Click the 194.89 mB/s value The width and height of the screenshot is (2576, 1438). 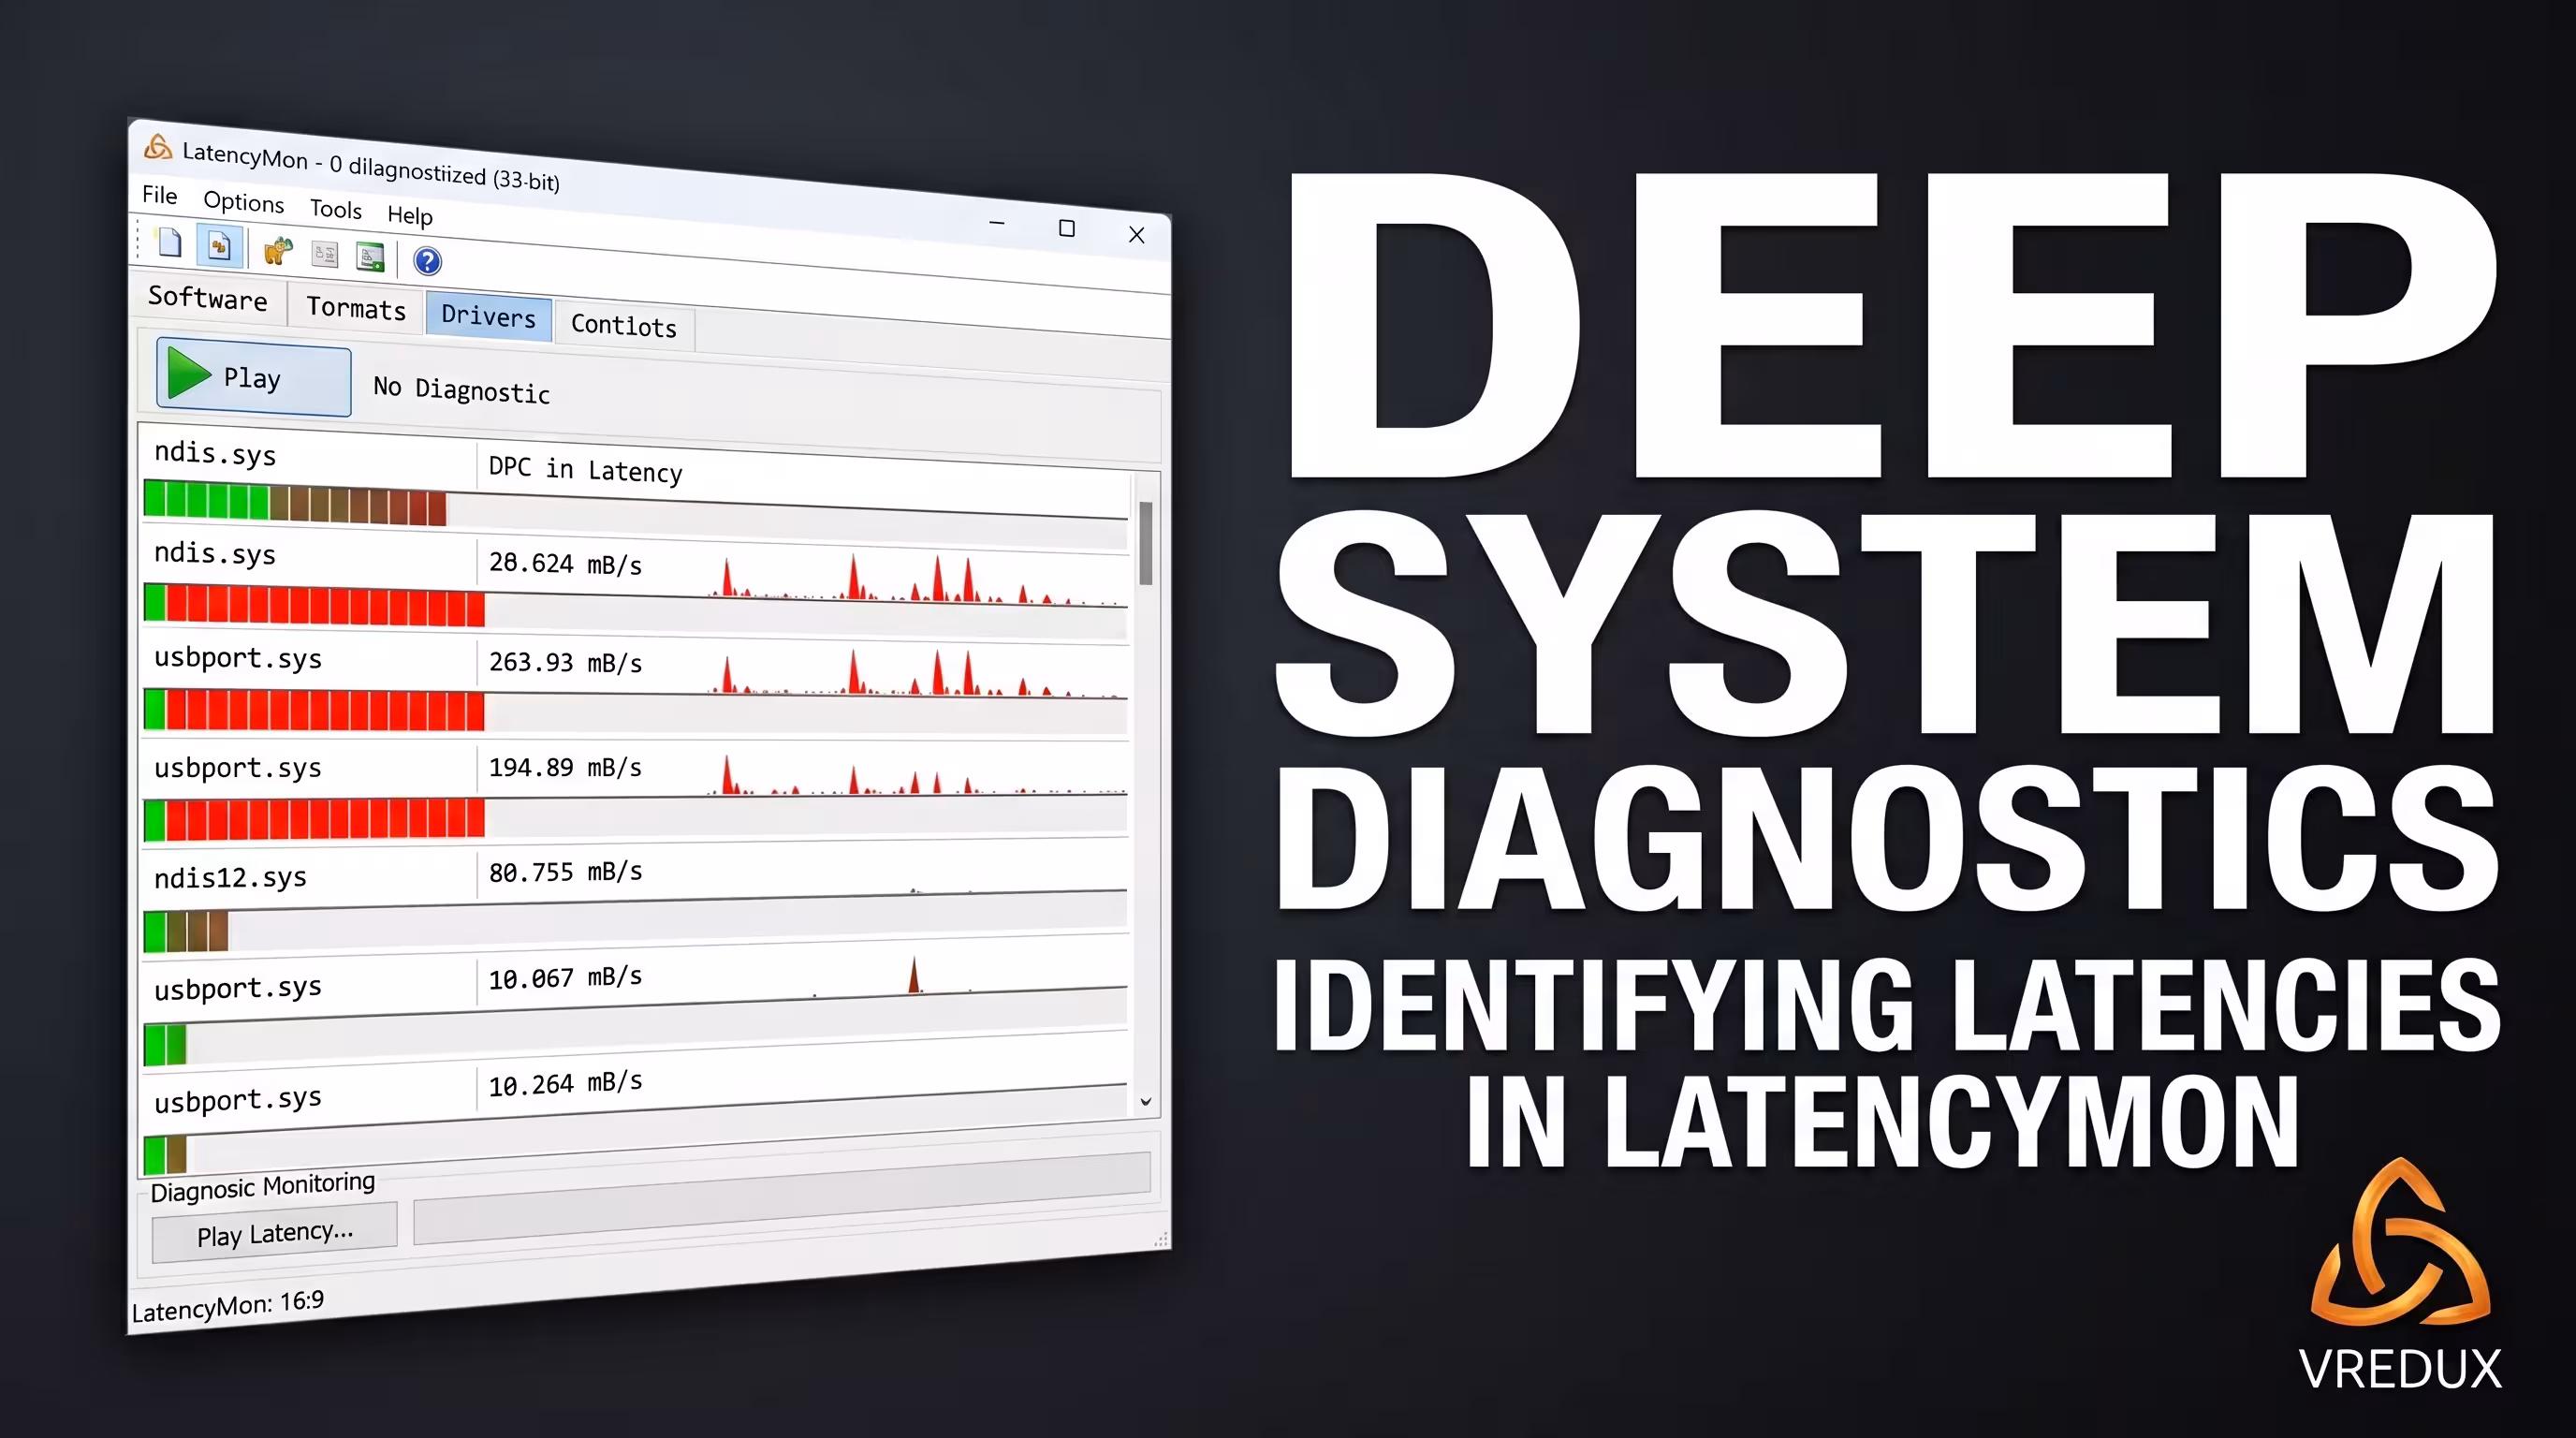565,768
